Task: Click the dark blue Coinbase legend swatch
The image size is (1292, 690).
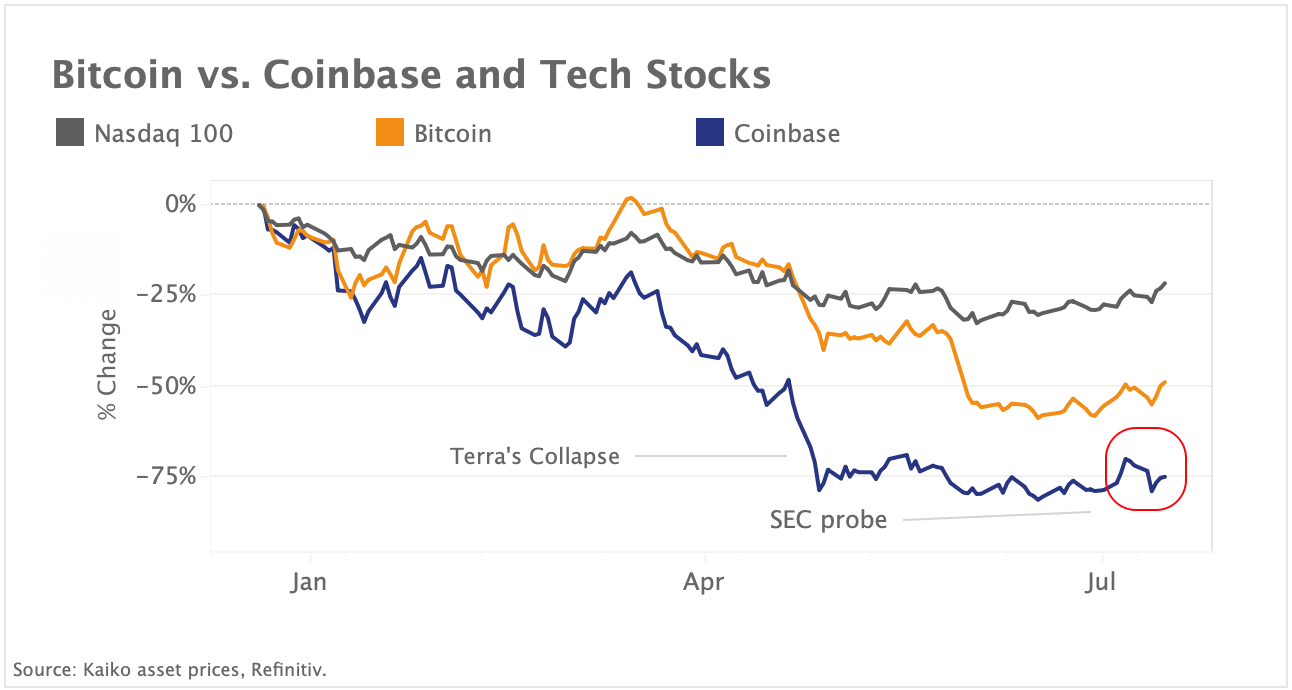Action: pyautogui.click(x=709, y=132)
